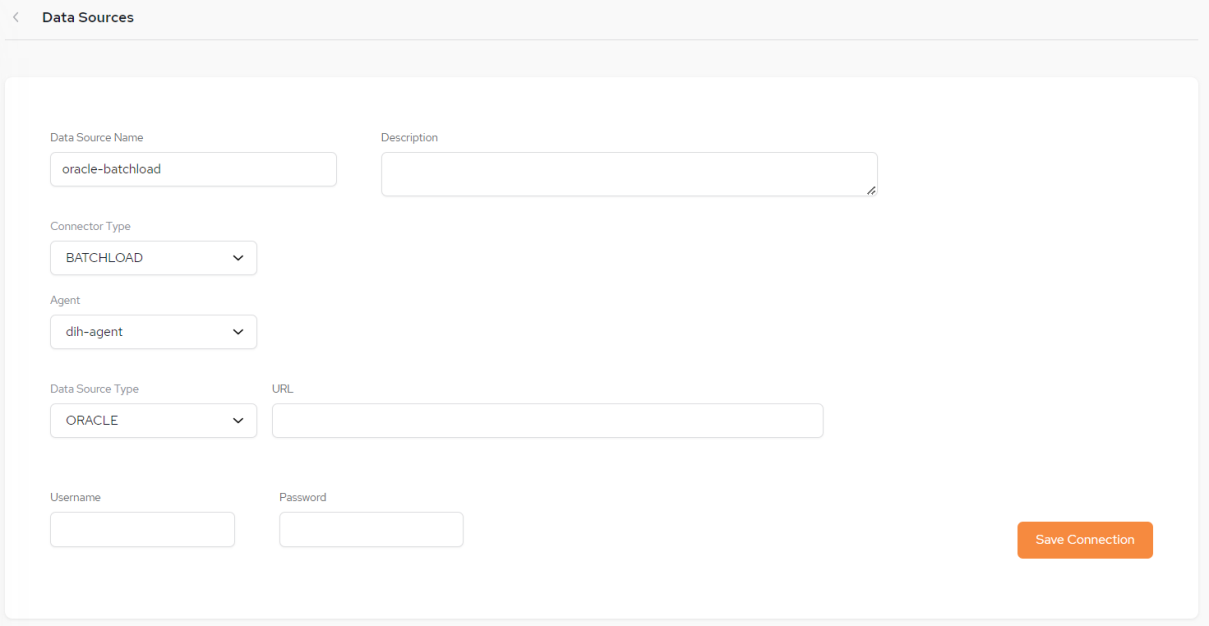Save the connection with the orange button
This screenshot has height=626, width=1209.
pos(1085,540)
